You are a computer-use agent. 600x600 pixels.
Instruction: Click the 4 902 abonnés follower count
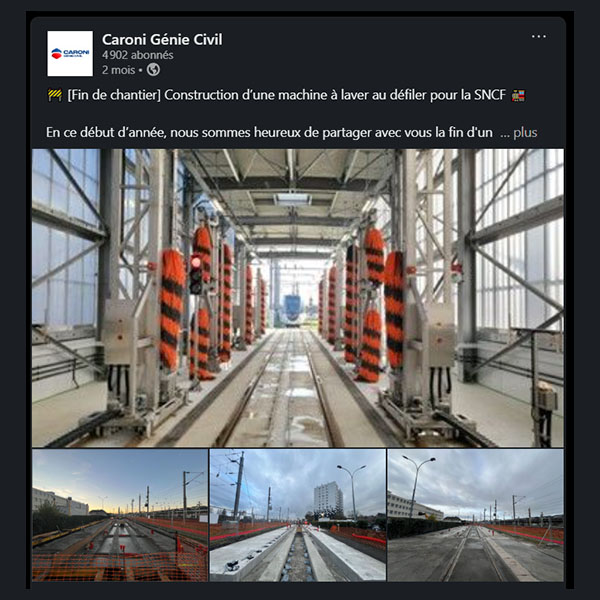coord(137,55)
